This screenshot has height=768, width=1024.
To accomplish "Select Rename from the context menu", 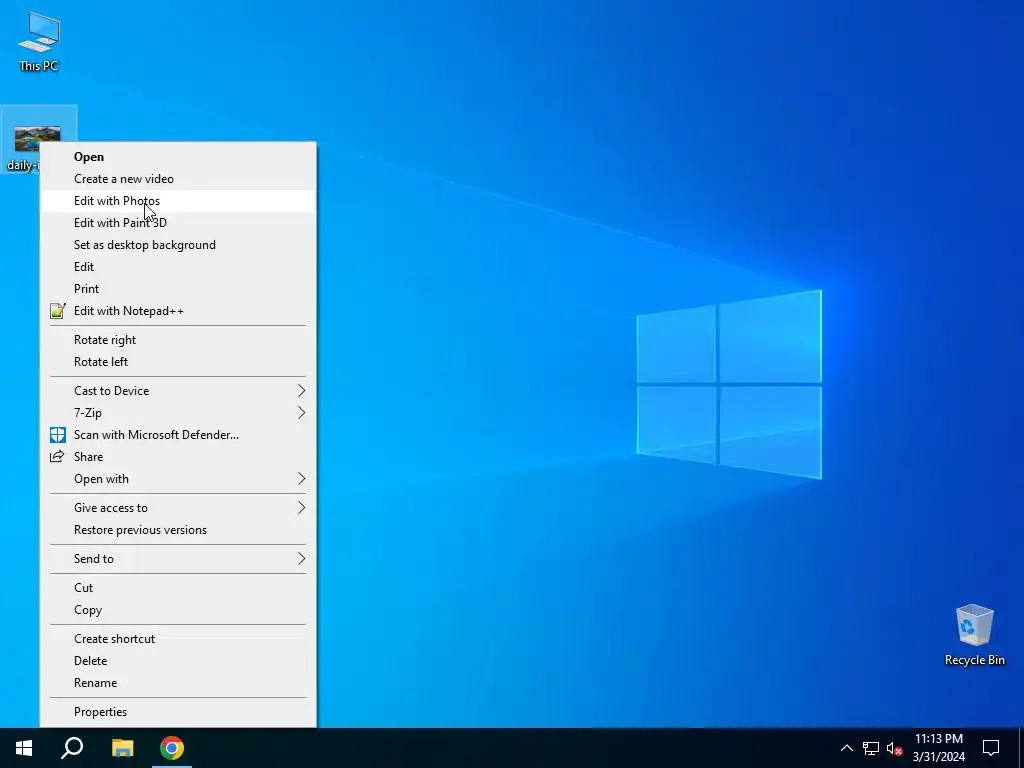I will (x=178, y=683).
